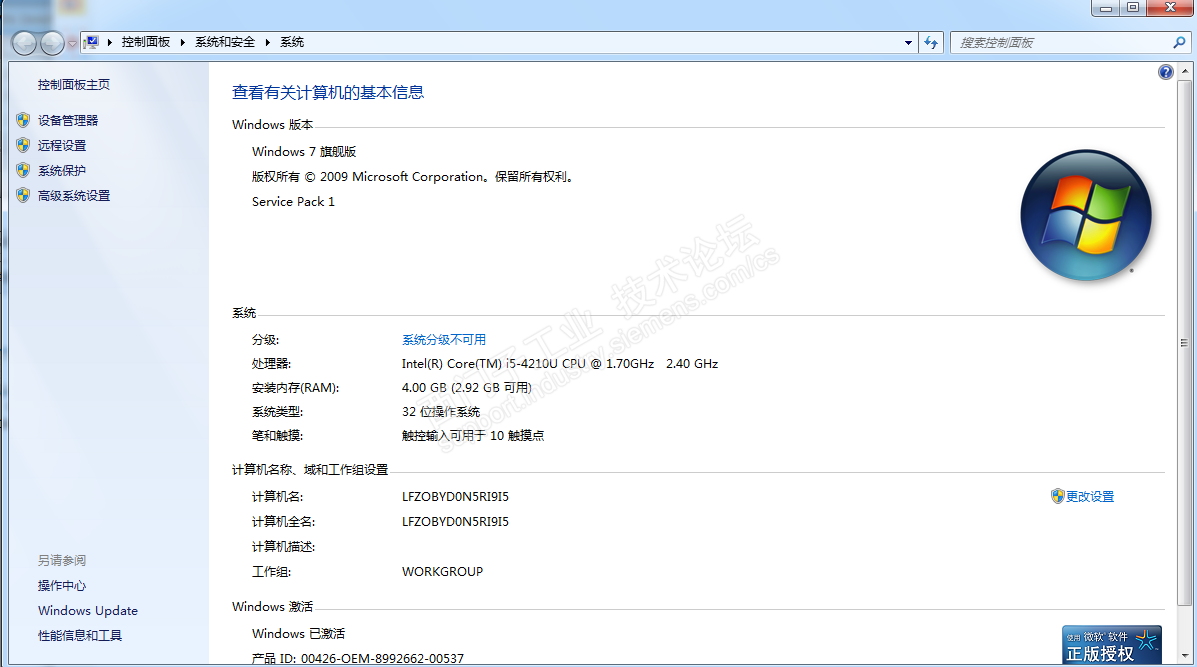This screenshot has height=667, width=1197.
Task: Click the 触控输入可用于 10 触摸点 text
Action: [x=473, y=436]
